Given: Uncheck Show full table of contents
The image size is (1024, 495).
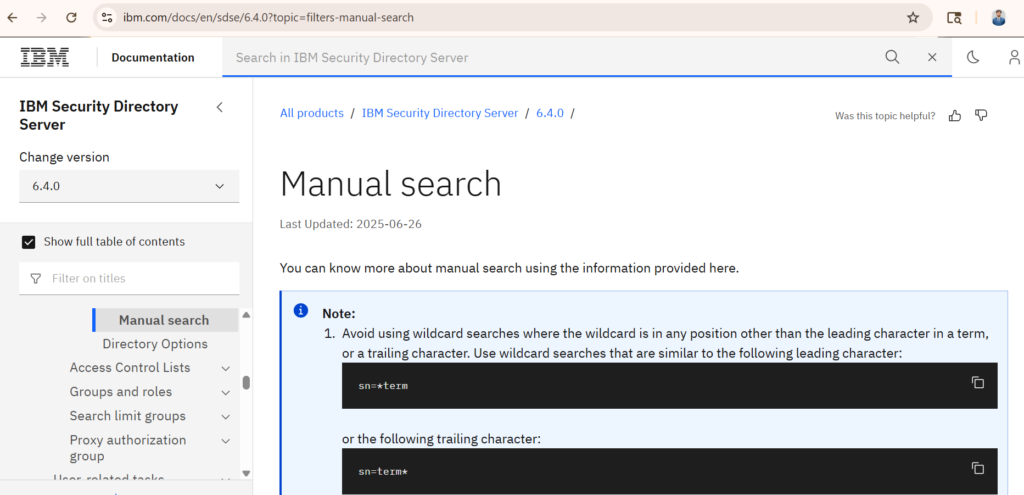Looking at the screenshot, I should [29, 242].
